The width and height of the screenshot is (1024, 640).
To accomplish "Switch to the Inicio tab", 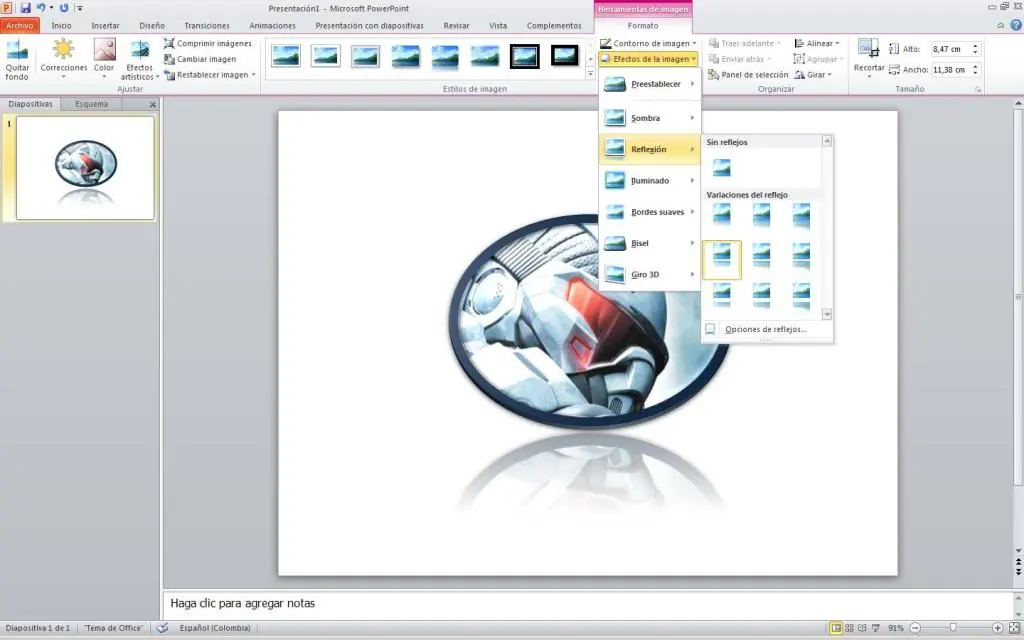I will [61, 25].
